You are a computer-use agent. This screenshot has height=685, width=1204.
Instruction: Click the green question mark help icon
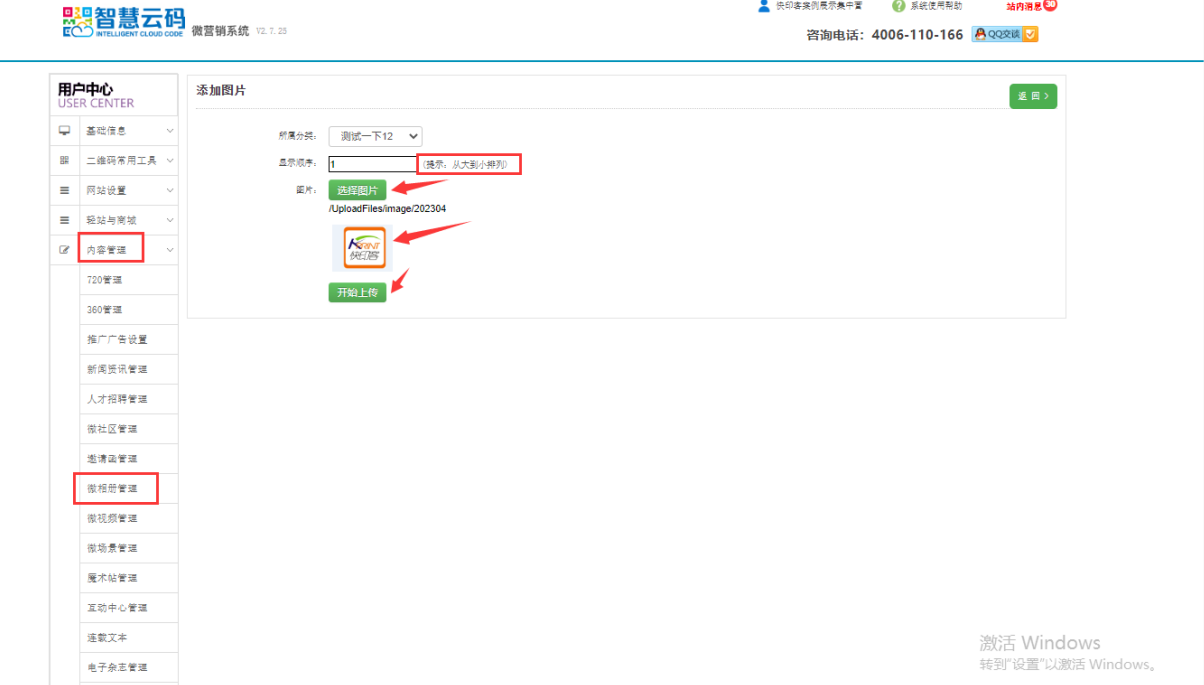click(898, 6)
